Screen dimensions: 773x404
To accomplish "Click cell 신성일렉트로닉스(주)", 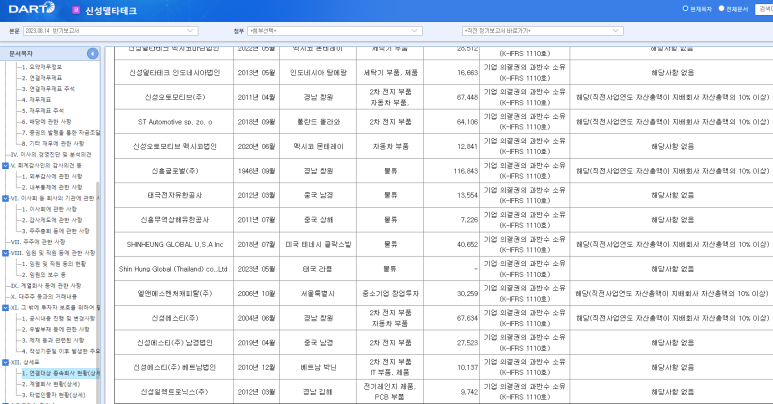I will click(175, 392).
